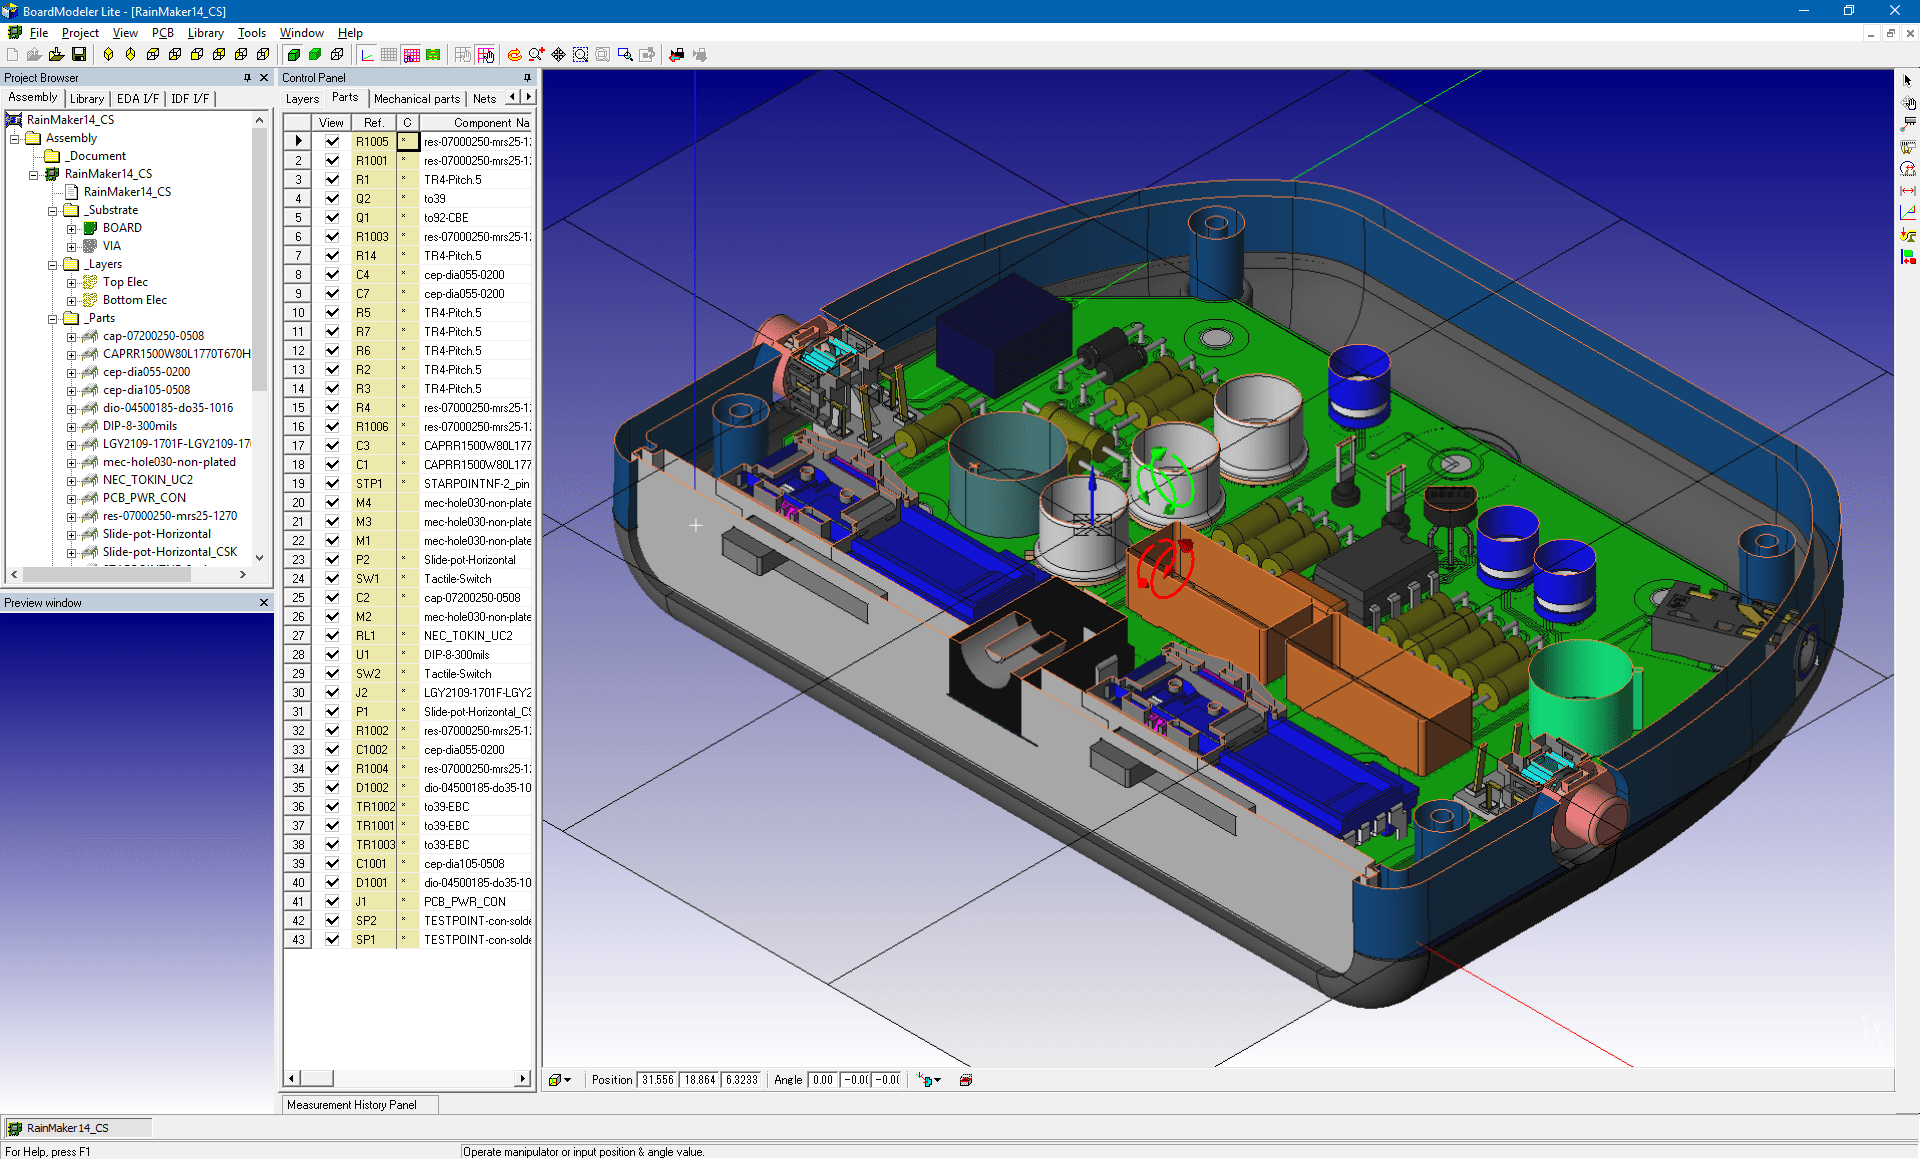Select the move part hand tool

[1907, 102]
